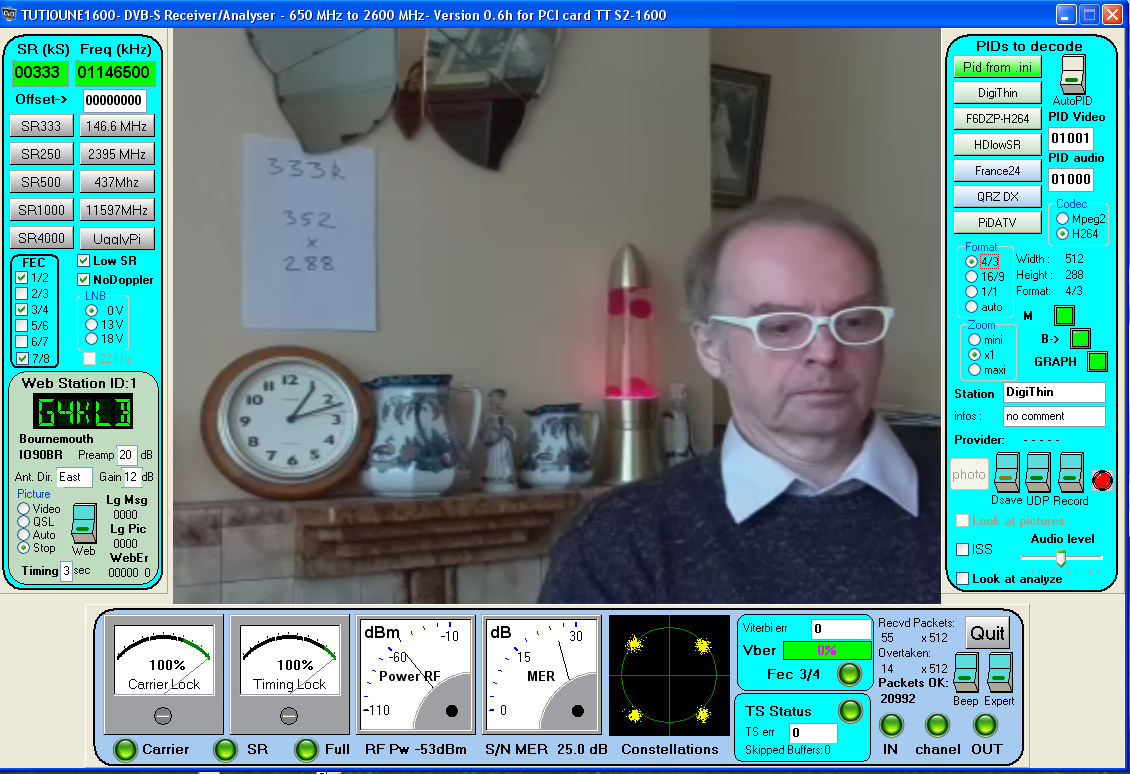The height and width of the screenshot is (774, 1130).
Task: Flip the AutoPID toggle switch
Action: click(1072, 75)
